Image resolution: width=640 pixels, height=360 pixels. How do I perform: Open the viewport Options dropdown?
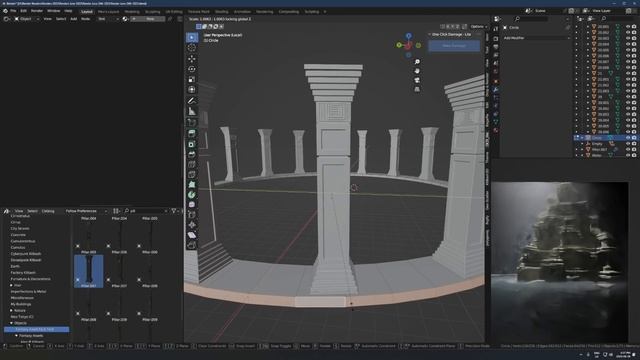coord(479,27)
